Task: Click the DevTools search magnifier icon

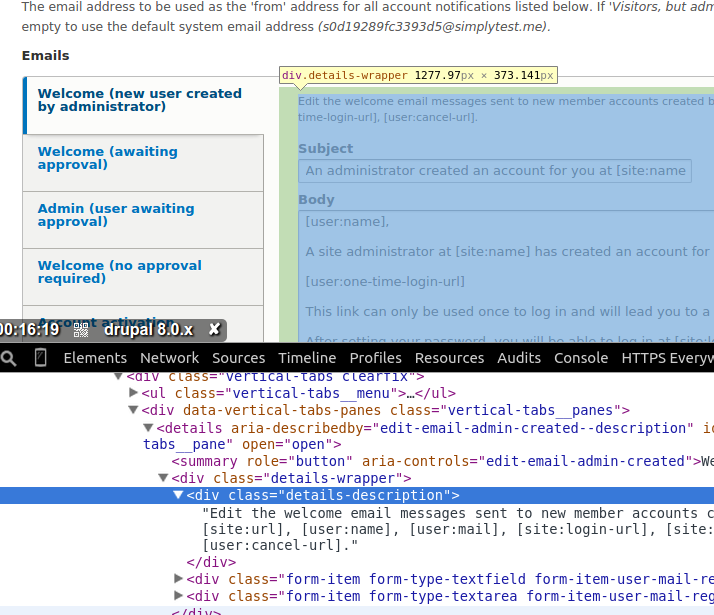Action: click(8, 358)
